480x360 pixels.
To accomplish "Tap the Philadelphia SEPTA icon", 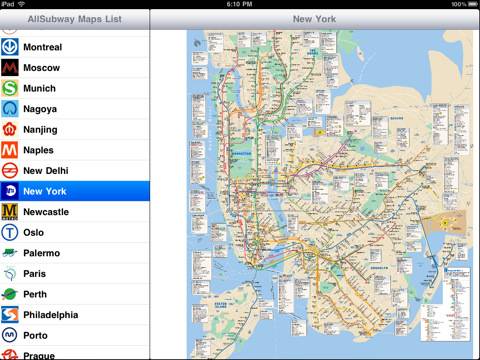I will [10, 315].
